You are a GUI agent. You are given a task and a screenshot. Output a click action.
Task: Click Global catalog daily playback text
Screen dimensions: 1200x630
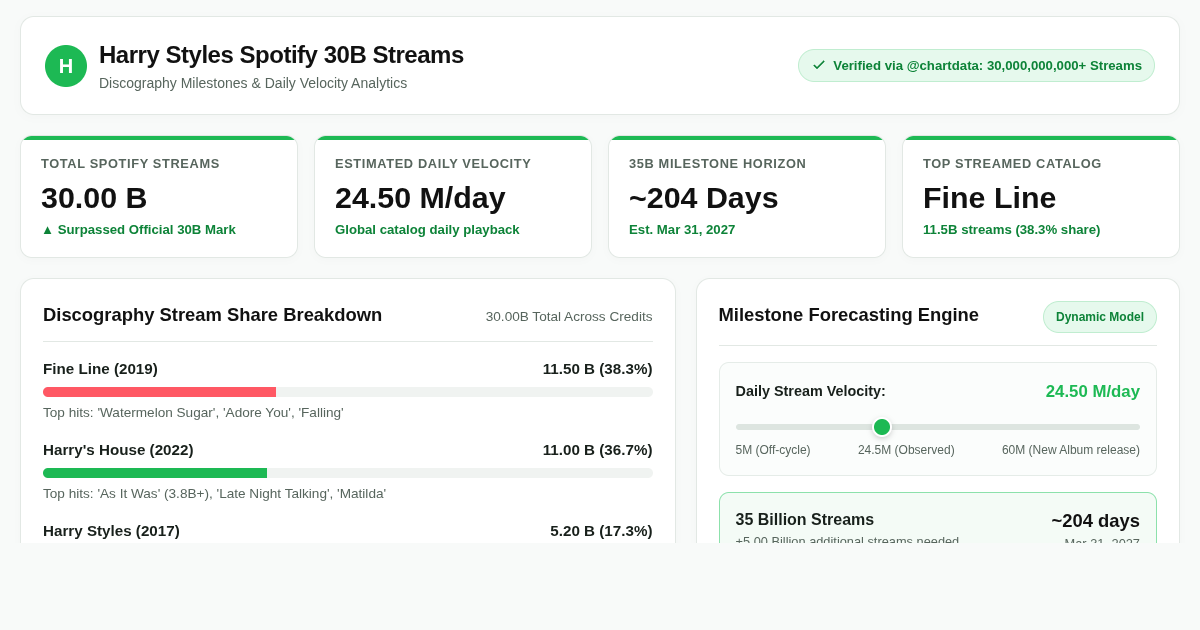[427, 230]
